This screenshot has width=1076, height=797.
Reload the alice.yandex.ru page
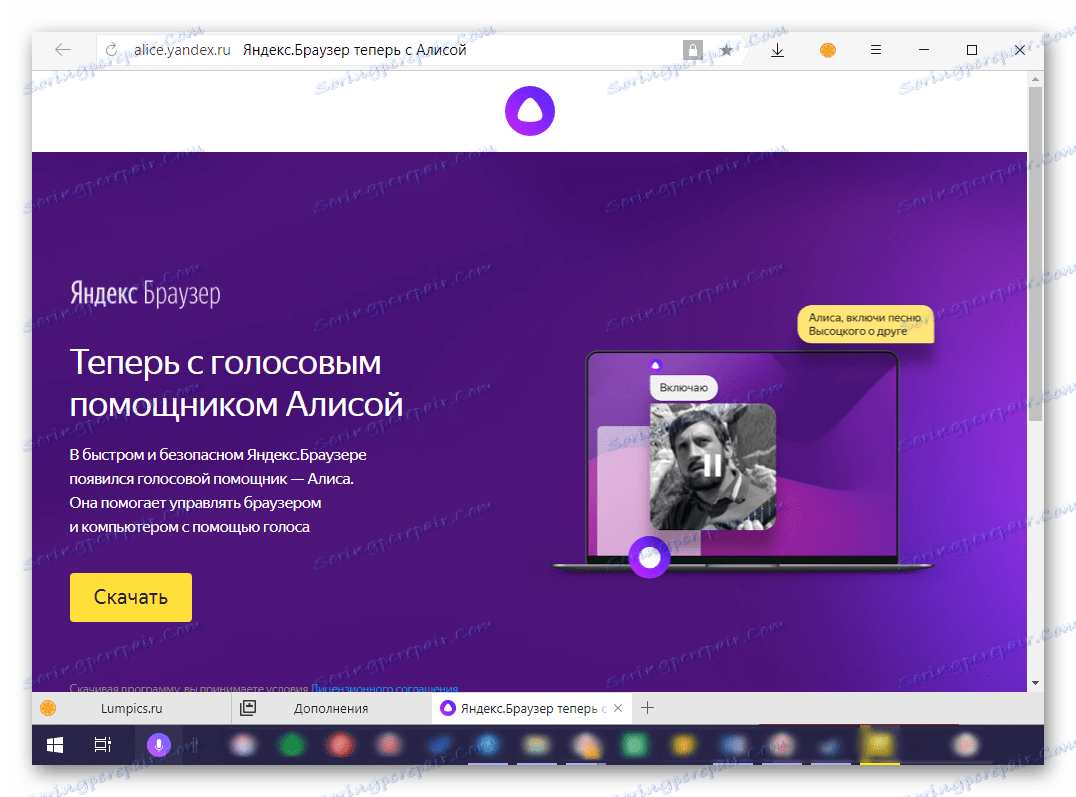click(111, 49)
